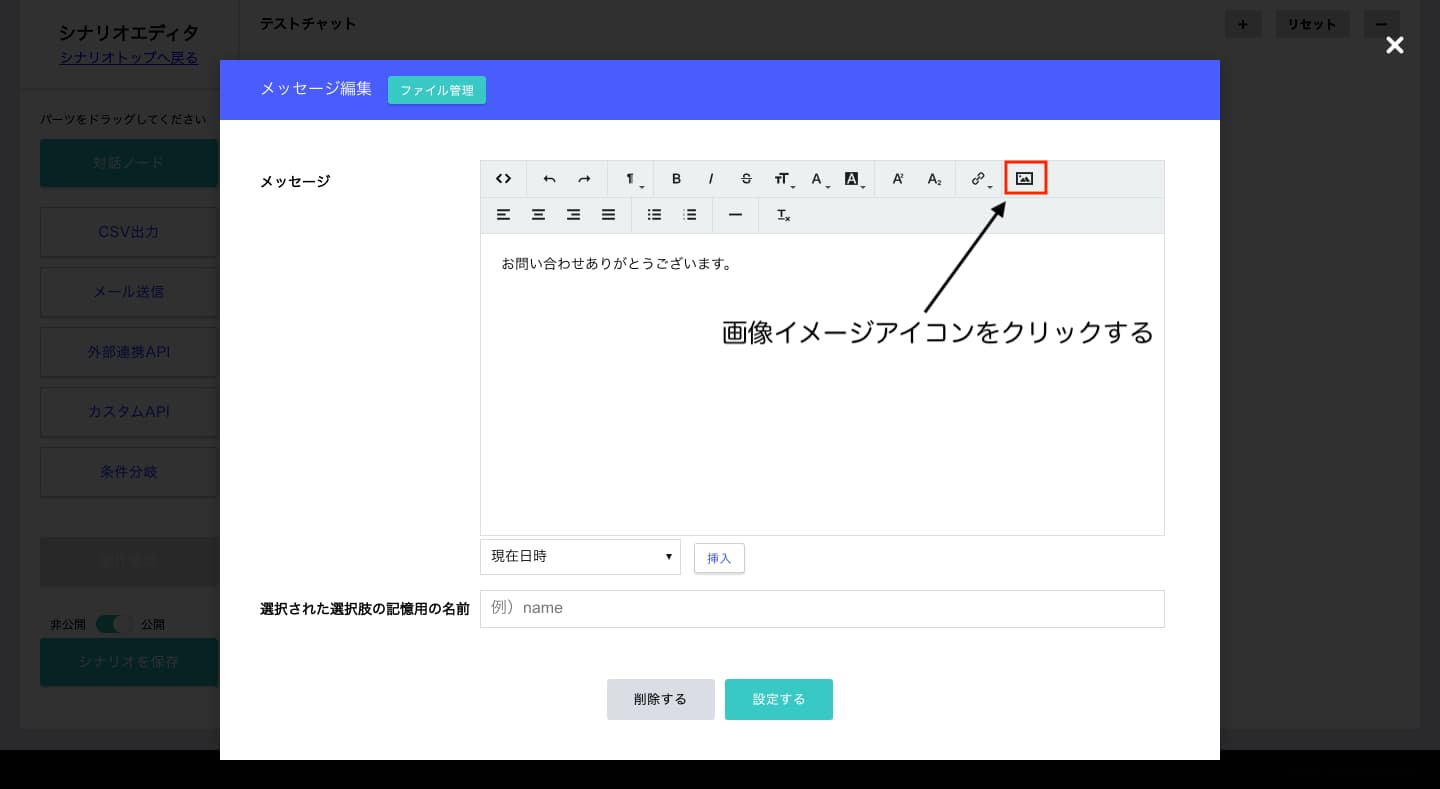The height and width of the screenshot is (789, 1440).
Task: Apply strikethrough formatting
Action: pos(746,179)
